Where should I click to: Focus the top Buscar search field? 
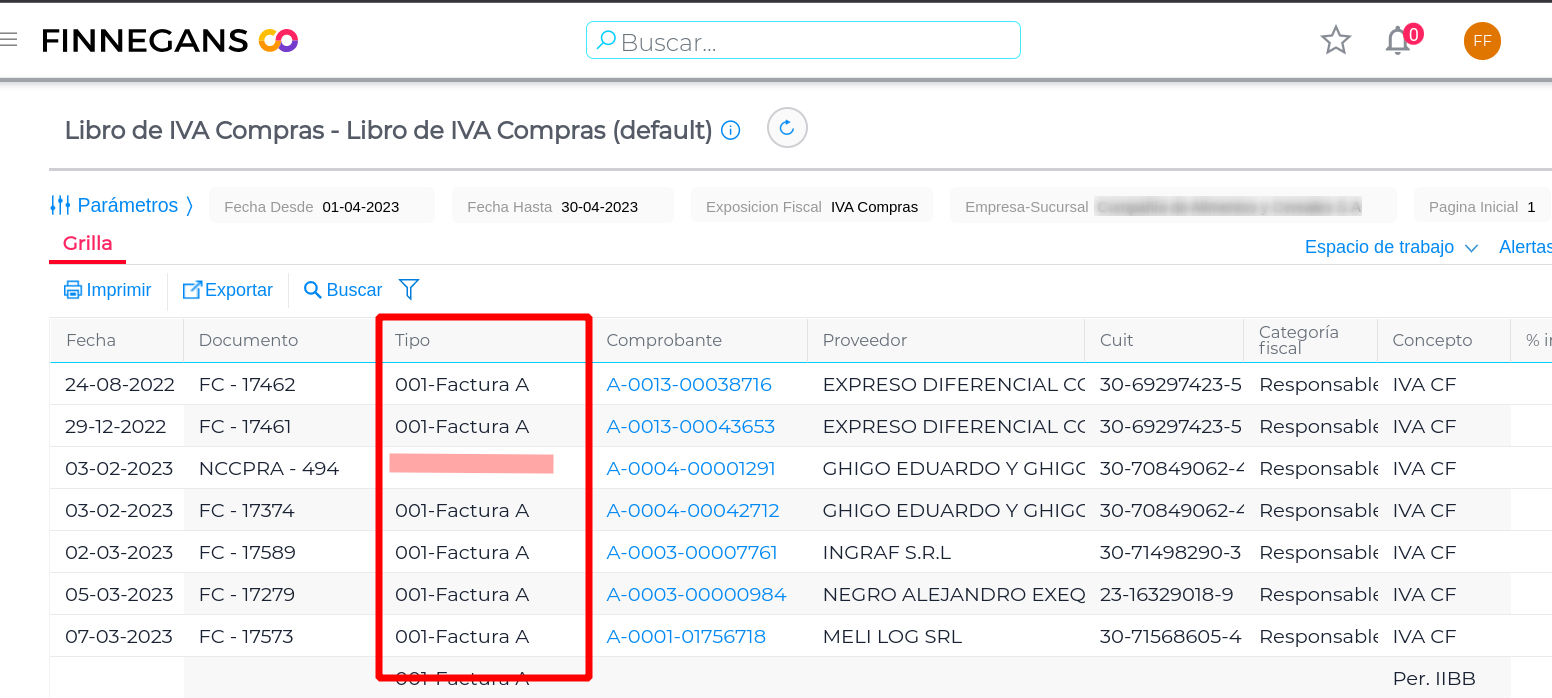coord(803,41)
